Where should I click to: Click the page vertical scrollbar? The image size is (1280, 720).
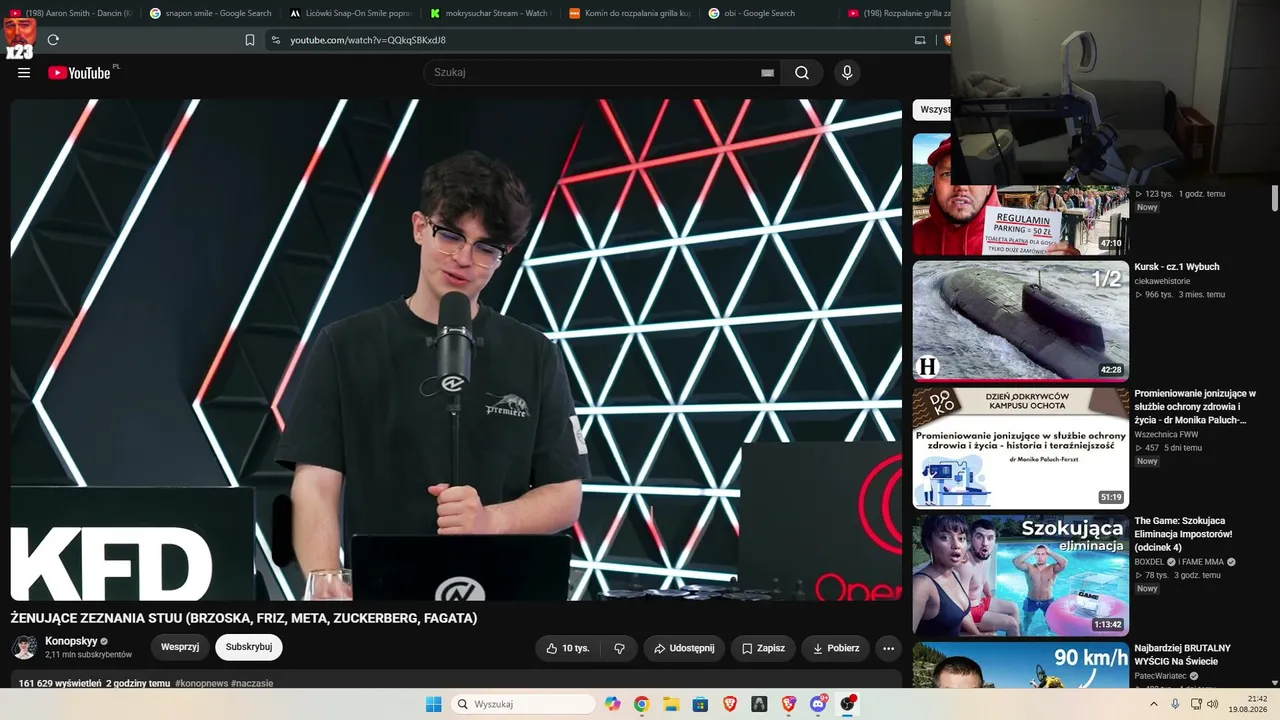point(1275,198)
